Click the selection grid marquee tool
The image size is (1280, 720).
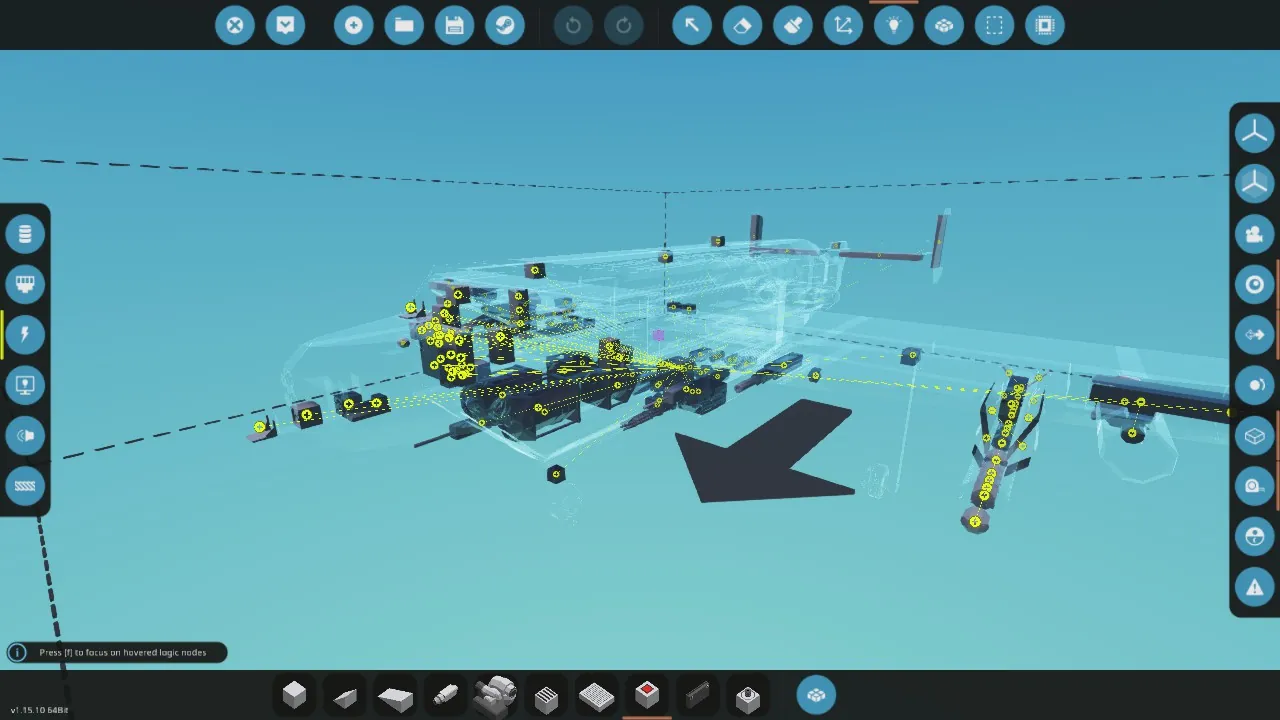coord(995,25)
